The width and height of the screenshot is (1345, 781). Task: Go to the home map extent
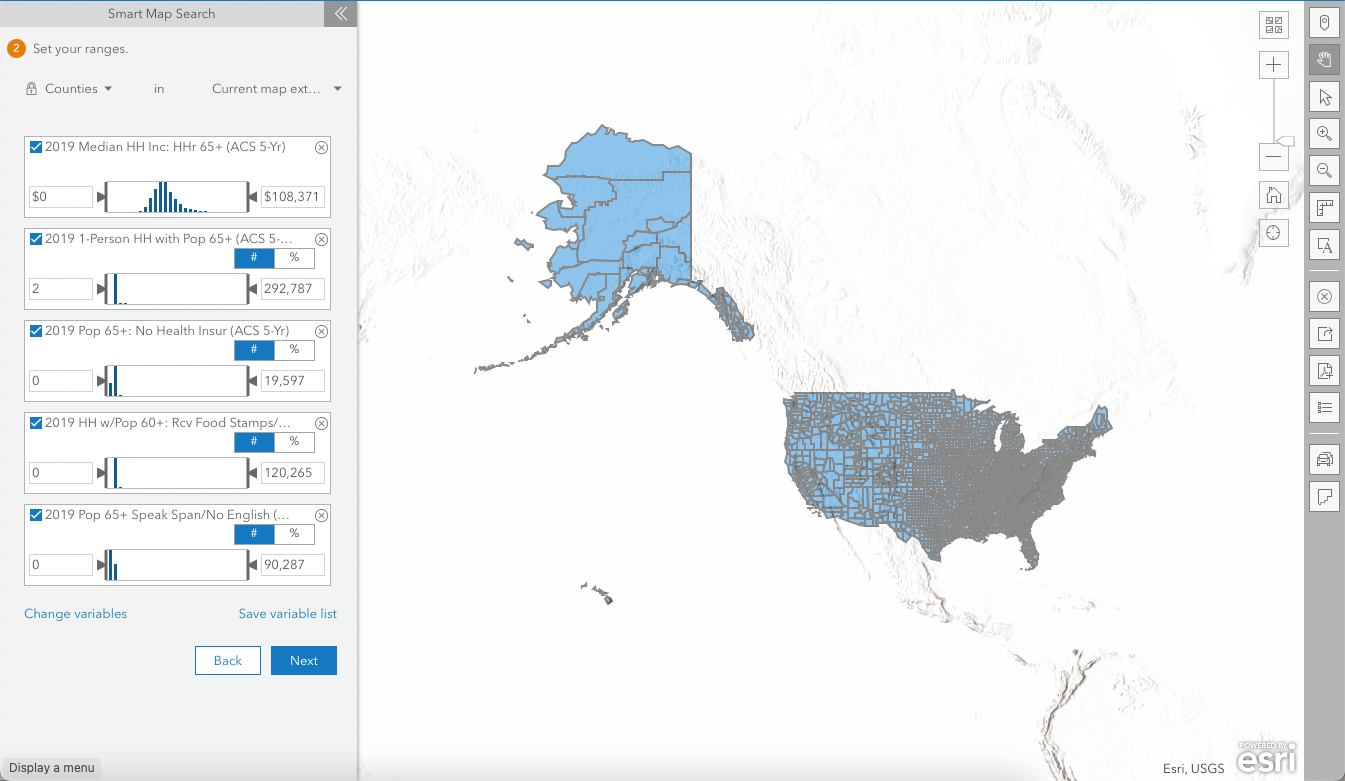click(x=1273, y=195)
